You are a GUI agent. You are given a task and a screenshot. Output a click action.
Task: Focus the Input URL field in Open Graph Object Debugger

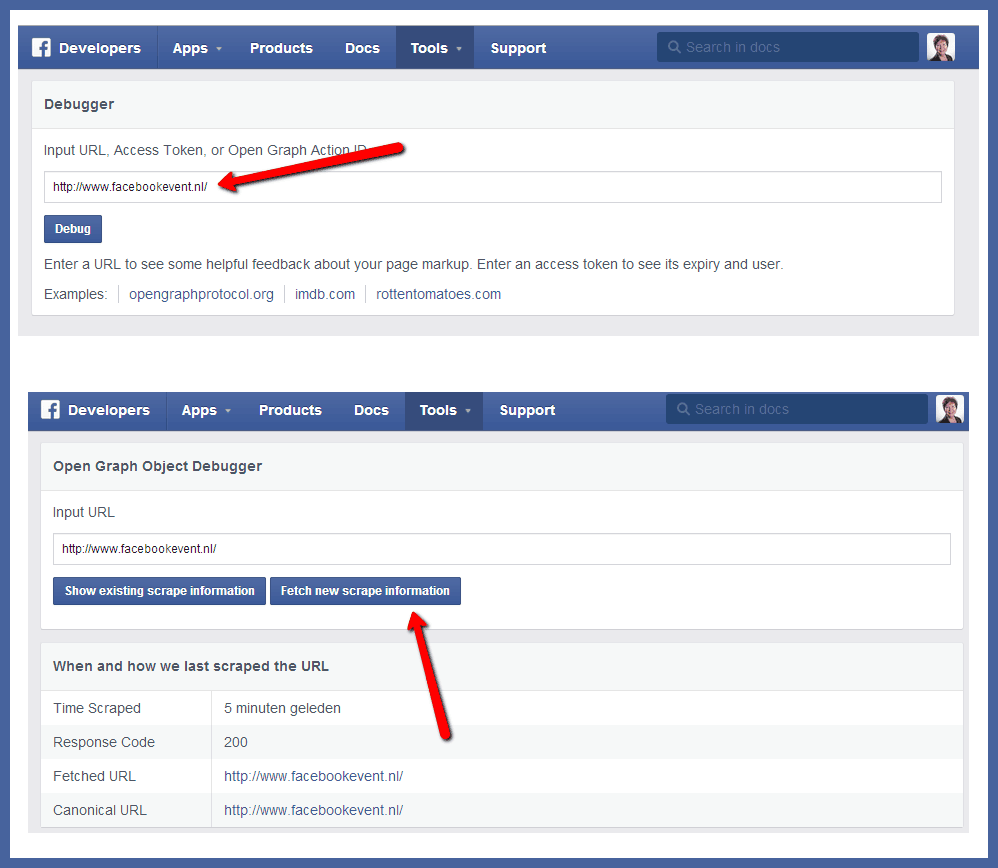coord(502,549)
